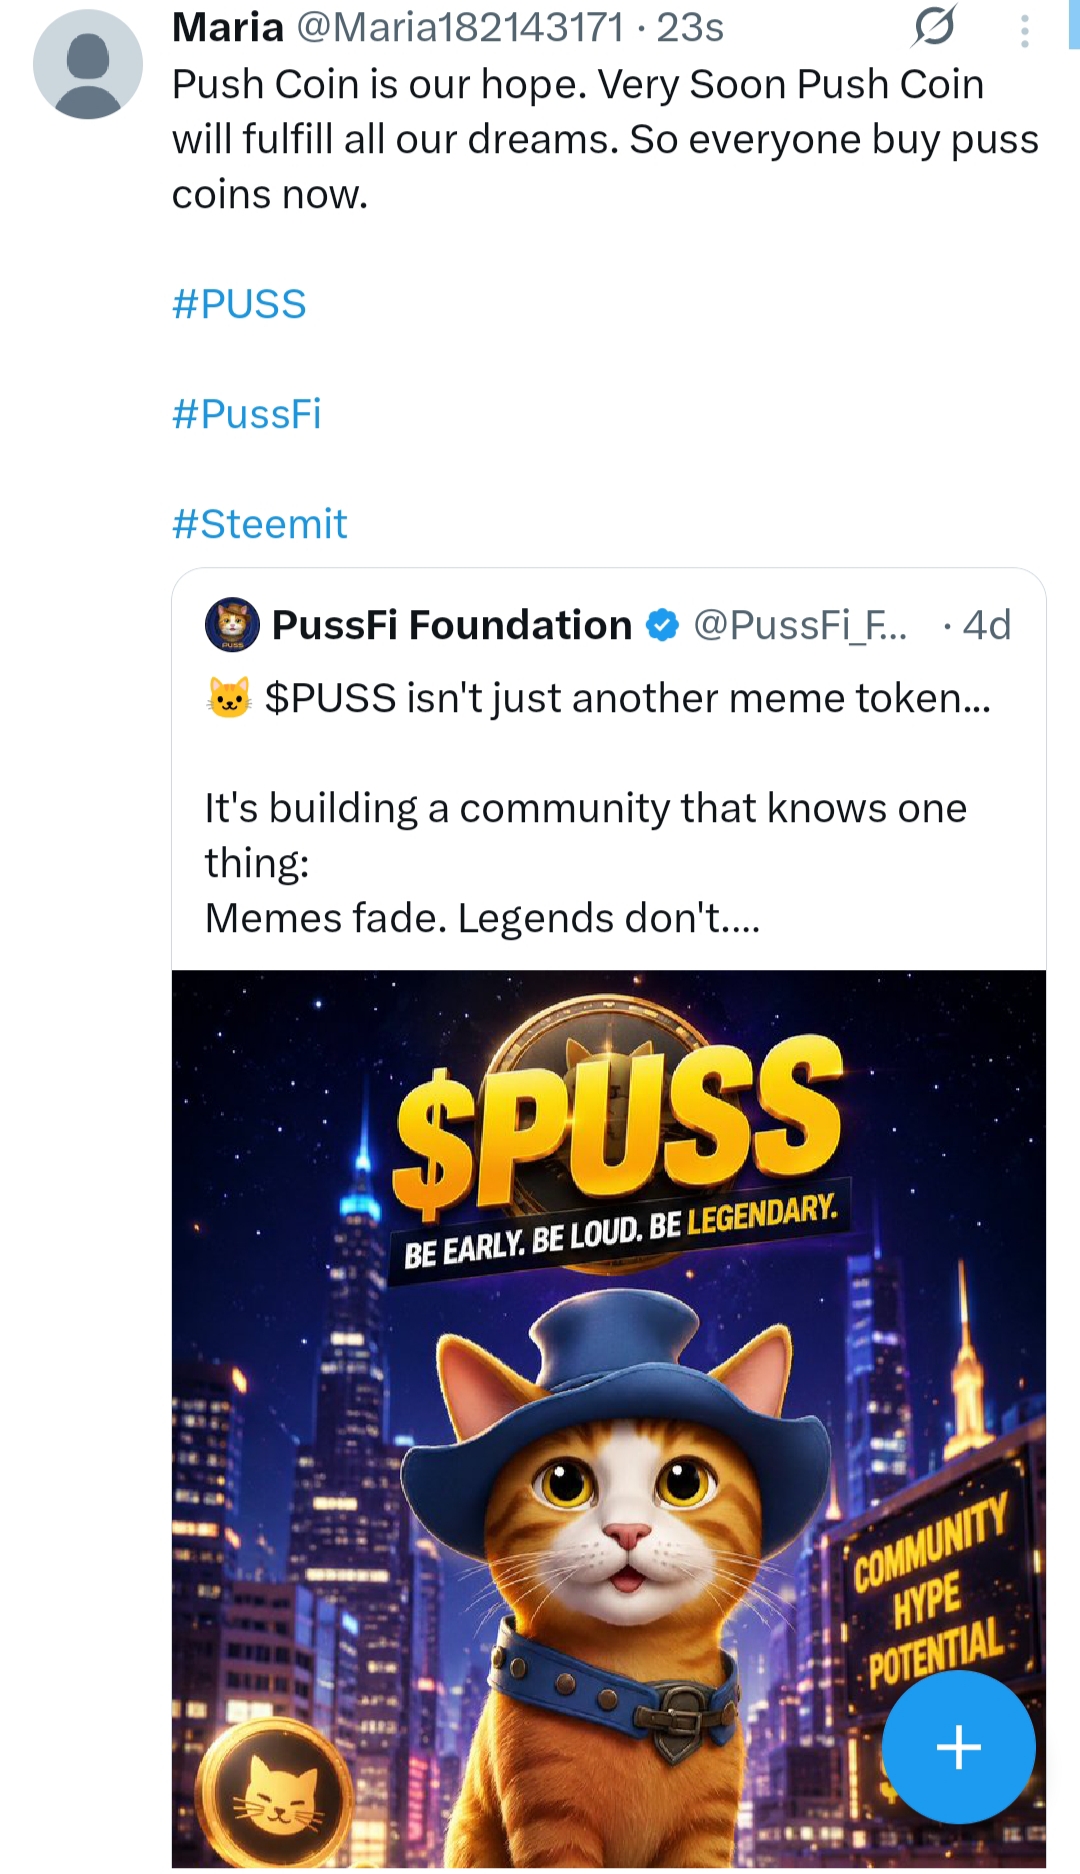Open the three-dot more options menu
The height and width of the screenshot is (1874, 1080).
click(1024, 30)
